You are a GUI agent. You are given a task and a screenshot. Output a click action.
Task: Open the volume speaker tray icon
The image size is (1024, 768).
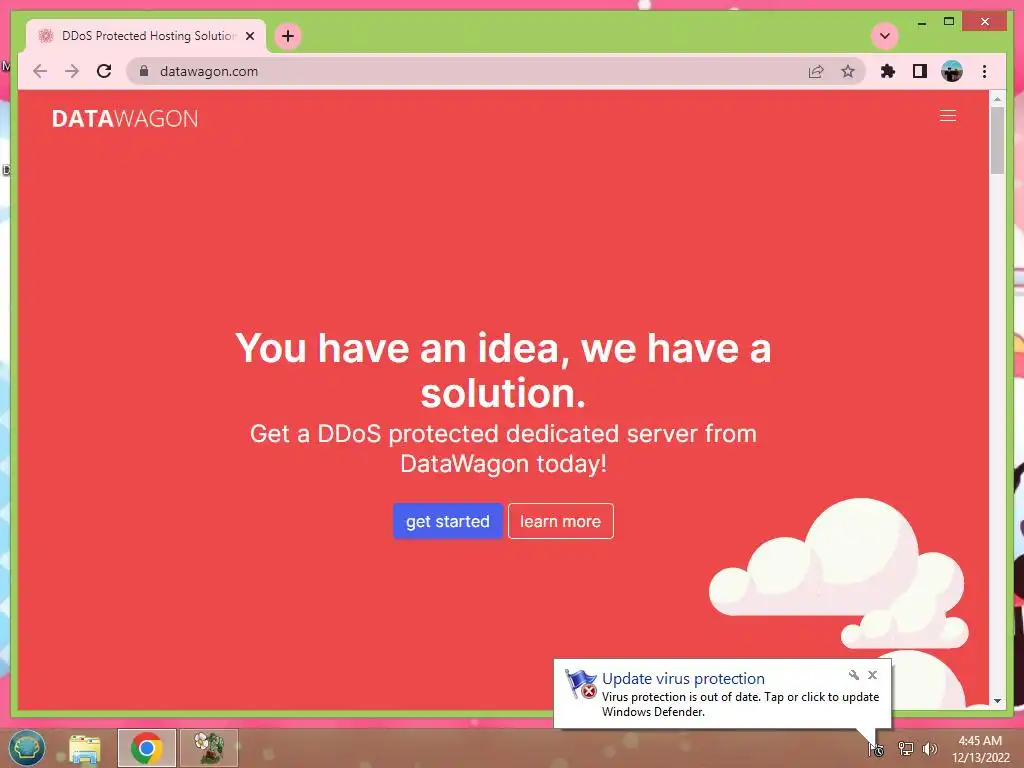pos(930,749)
